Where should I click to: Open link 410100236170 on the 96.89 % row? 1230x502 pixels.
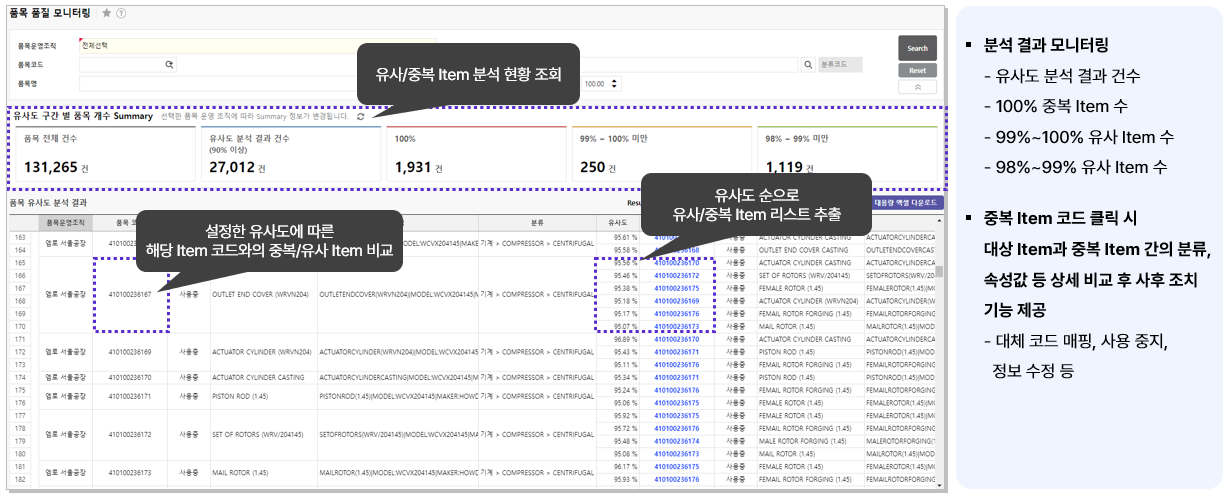pos(676,339)
